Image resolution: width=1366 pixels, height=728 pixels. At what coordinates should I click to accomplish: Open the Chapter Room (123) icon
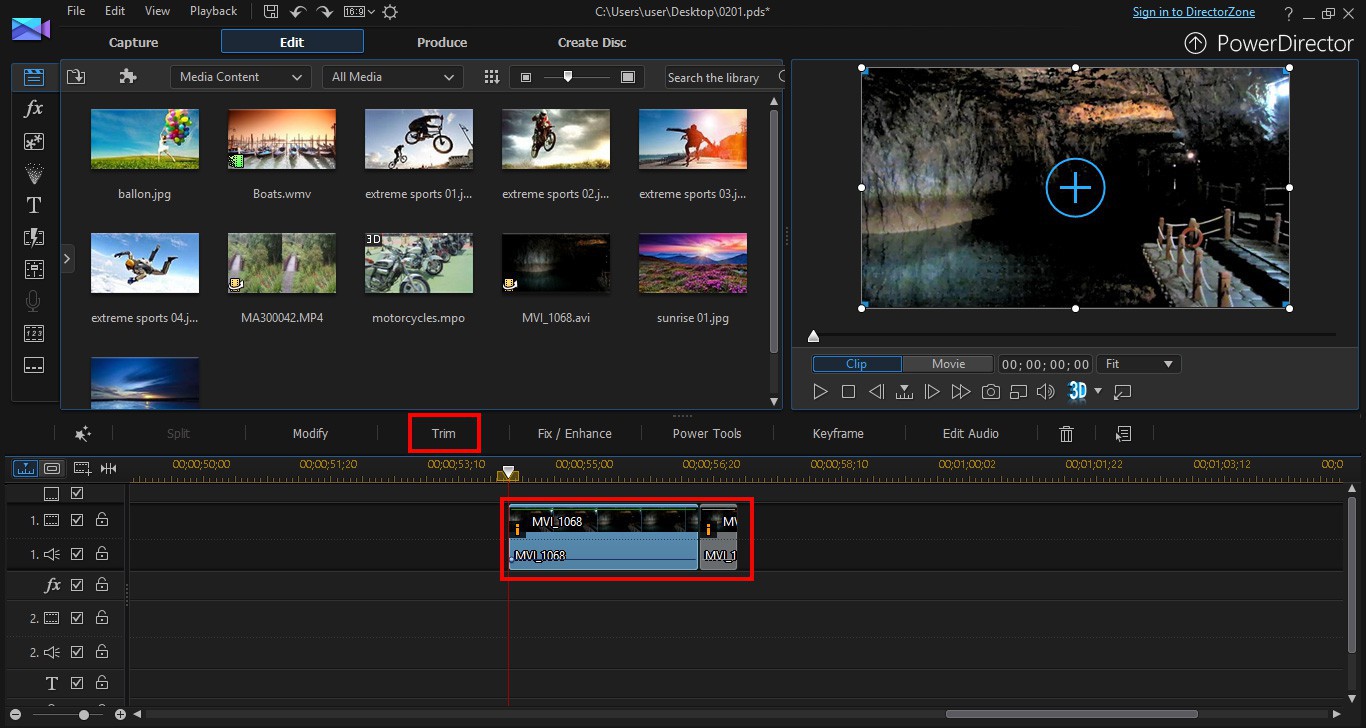34,333
